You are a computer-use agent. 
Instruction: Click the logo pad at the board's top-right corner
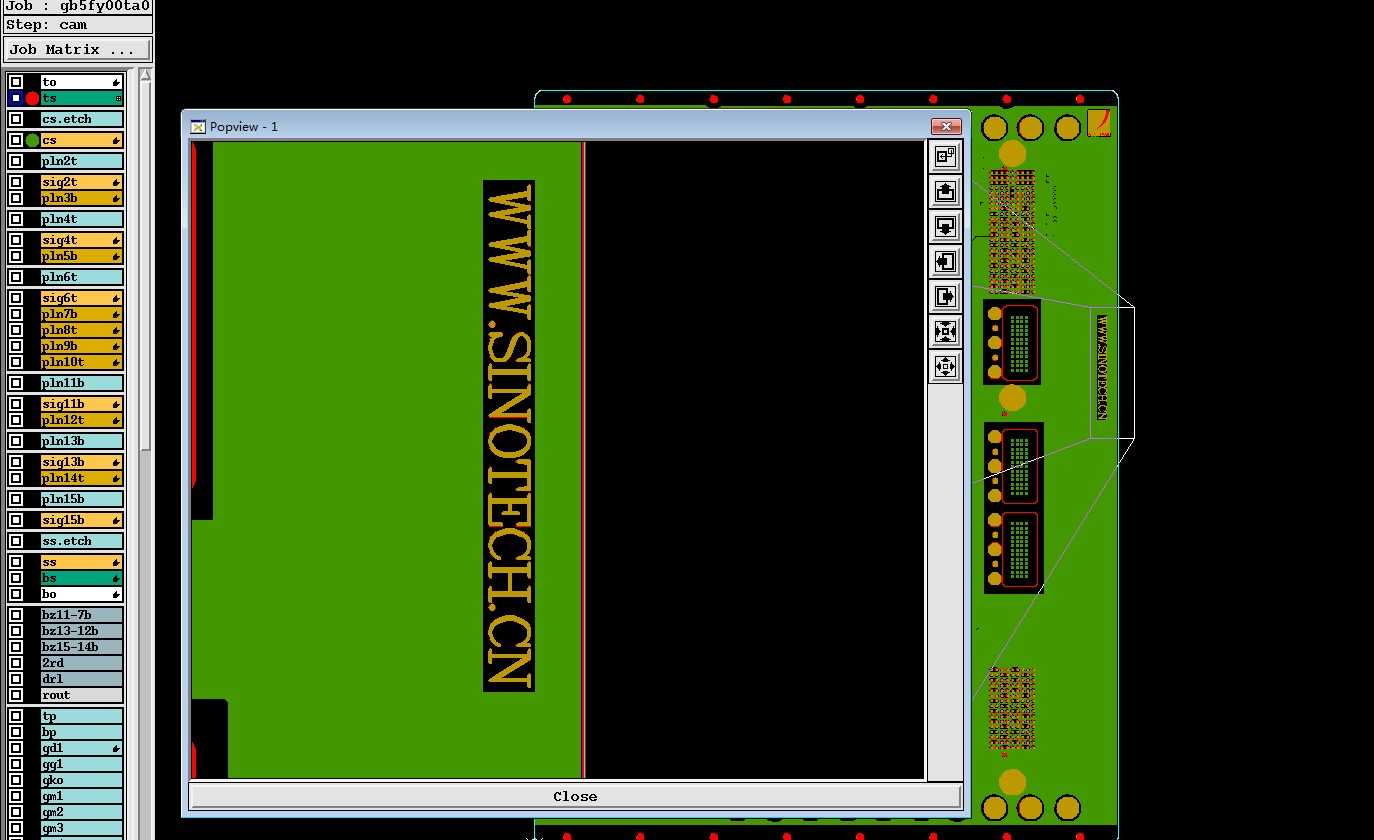(1099, 123)
